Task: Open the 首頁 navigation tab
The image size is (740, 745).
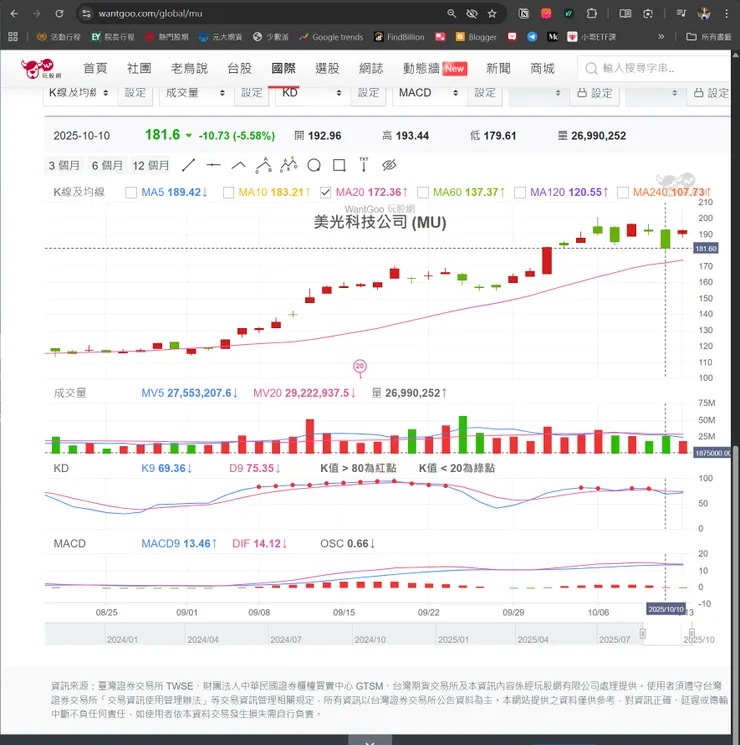Action: (x=95, y=68)
